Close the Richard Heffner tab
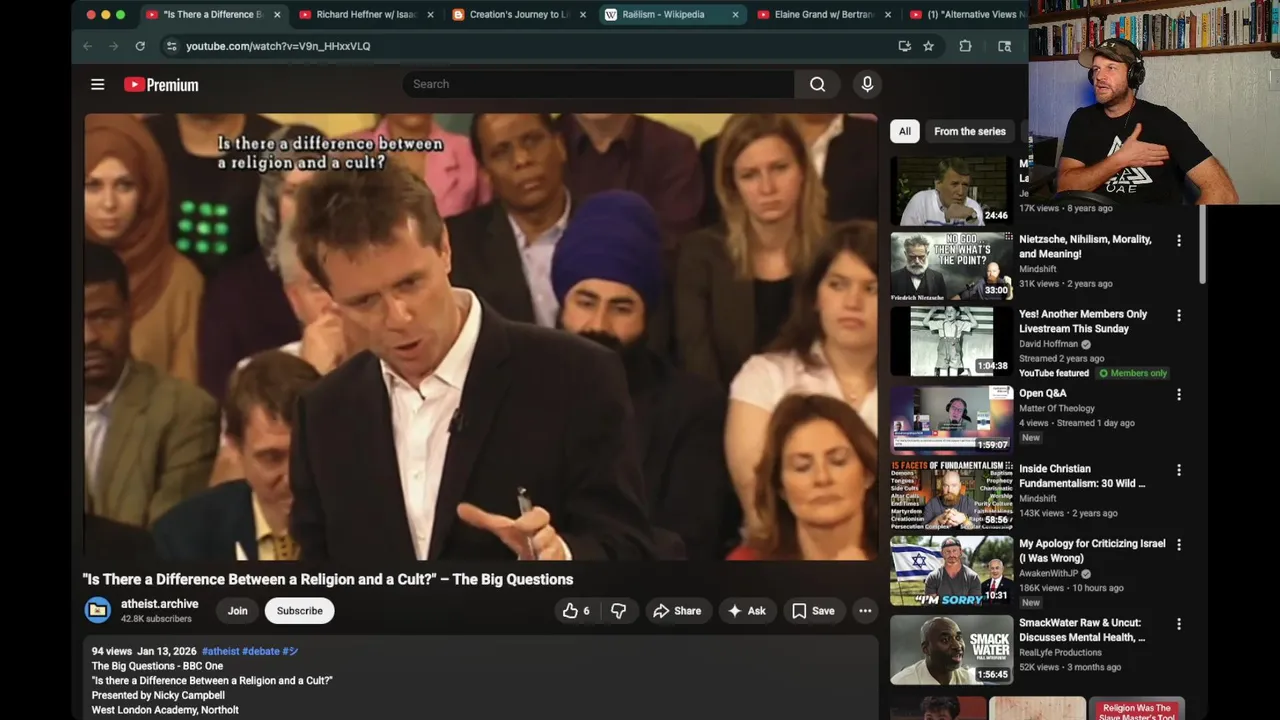The height and width of the screenshot is (720, 1280). (431, 15)
